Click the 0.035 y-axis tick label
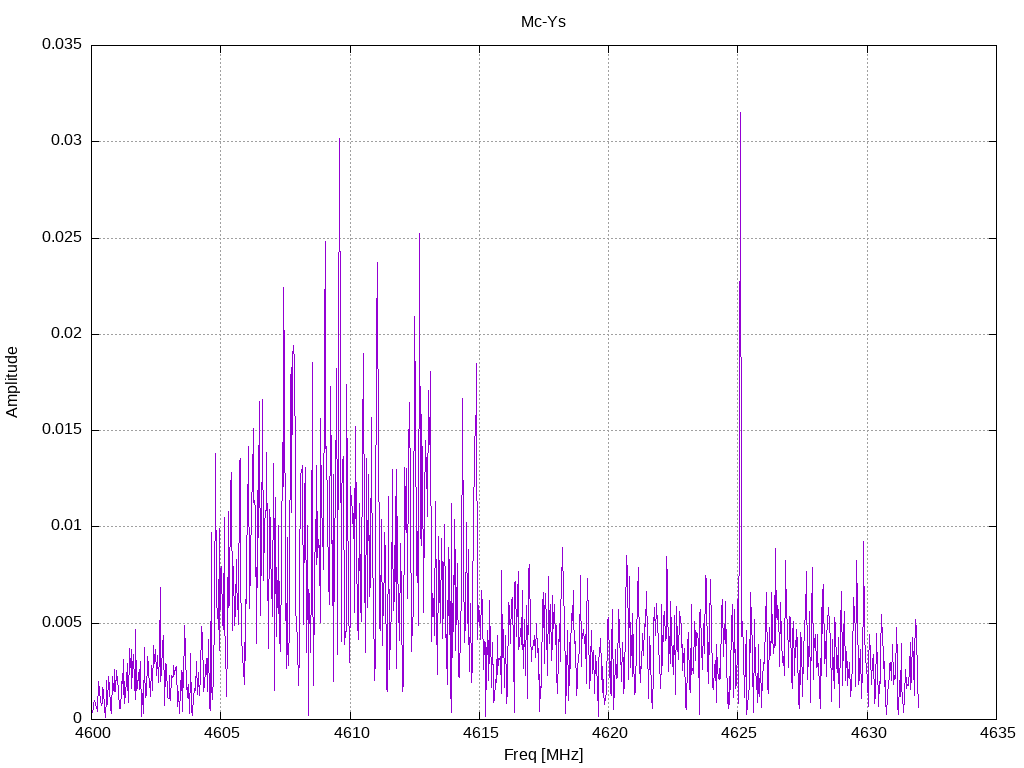The width and height of the screenshot is (1024, 768). click(61, 45)
